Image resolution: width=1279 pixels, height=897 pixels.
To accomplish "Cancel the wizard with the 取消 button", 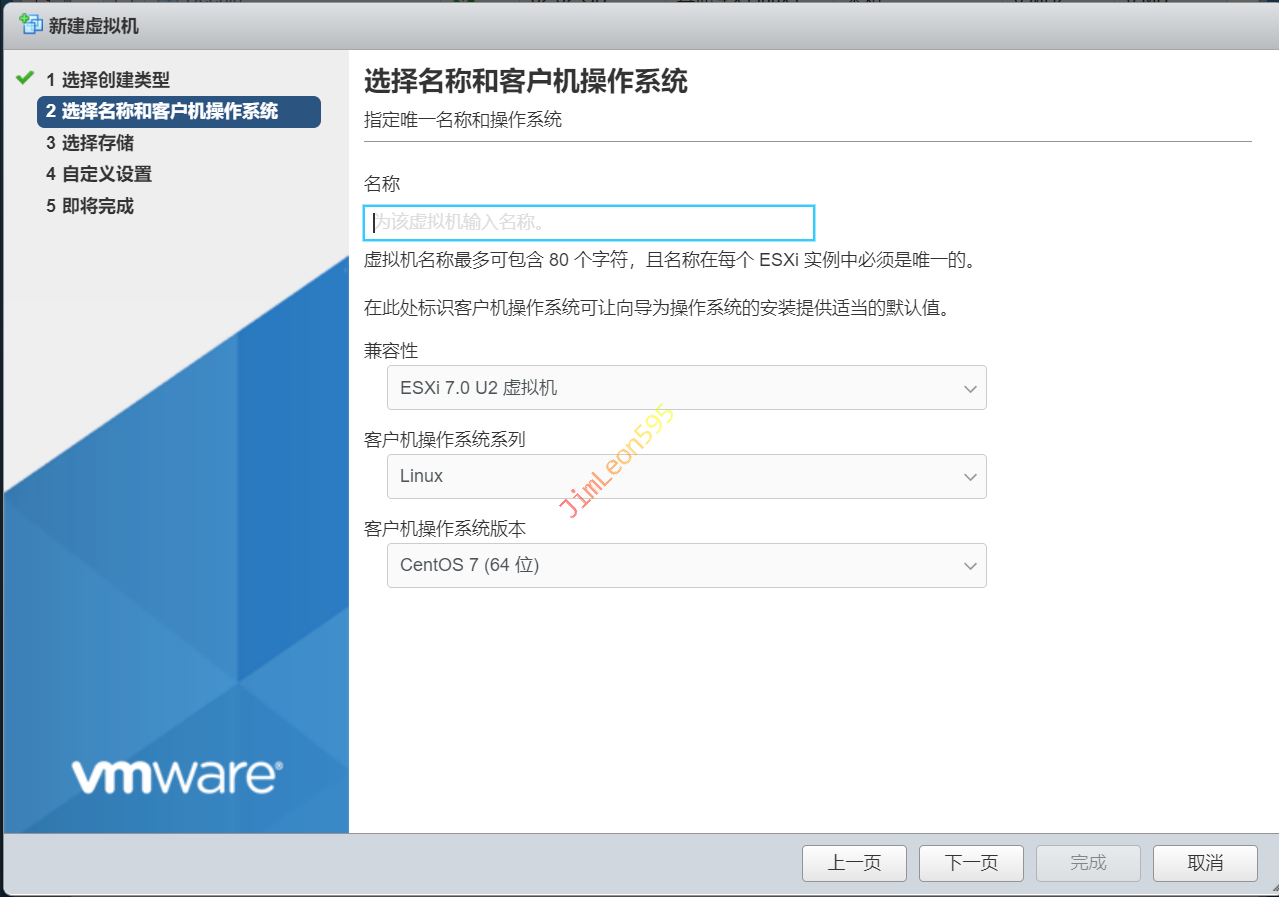I will [1205, 863].
